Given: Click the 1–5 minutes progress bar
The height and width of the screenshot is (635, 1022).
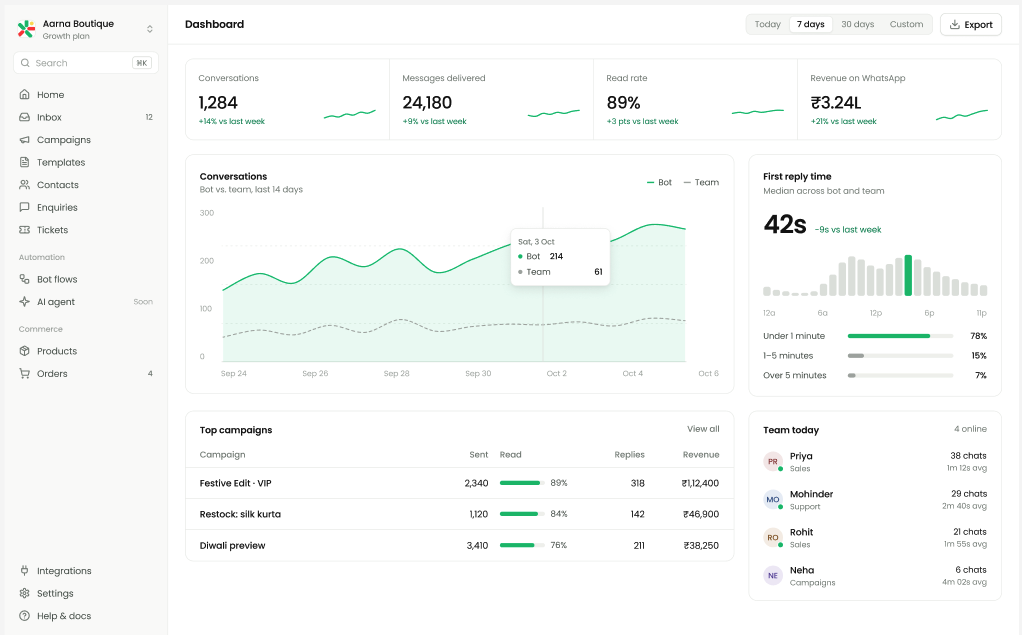Looking at the screenshot, I should click(900, 356).
